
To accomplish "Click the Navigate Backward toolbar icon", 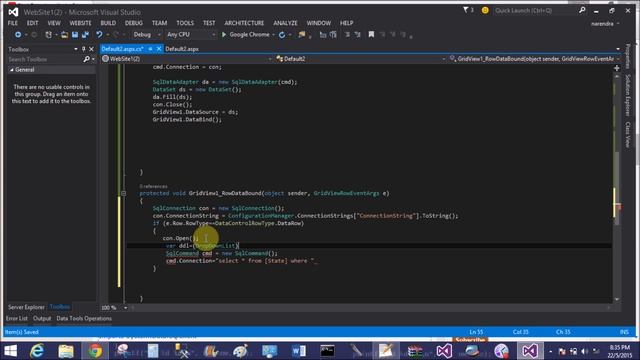I will tap(18, 35).
